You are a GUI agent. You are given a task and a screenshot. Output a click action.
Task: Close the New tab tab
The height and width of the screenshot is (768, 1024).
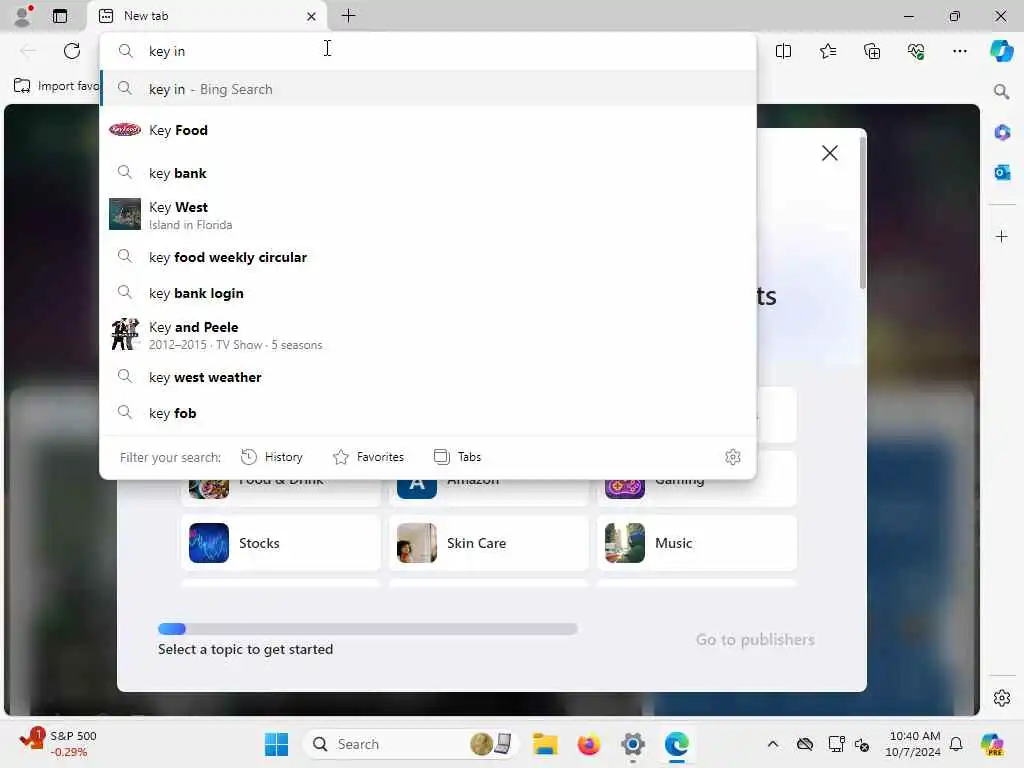[x=312, y=16]
